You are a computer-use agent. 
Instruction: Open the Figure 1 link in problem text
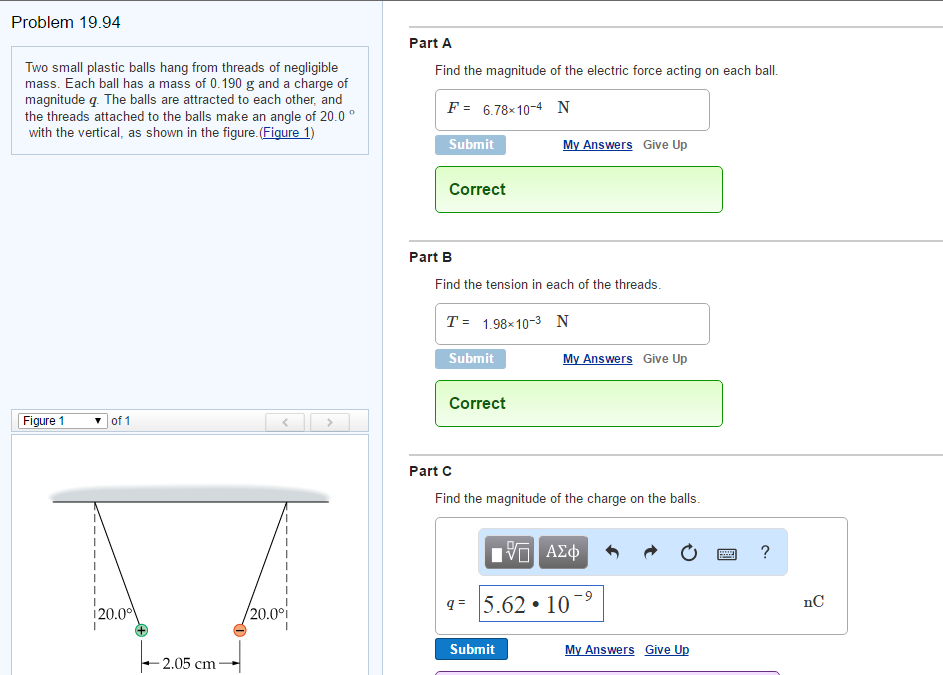tap(286, 132)
